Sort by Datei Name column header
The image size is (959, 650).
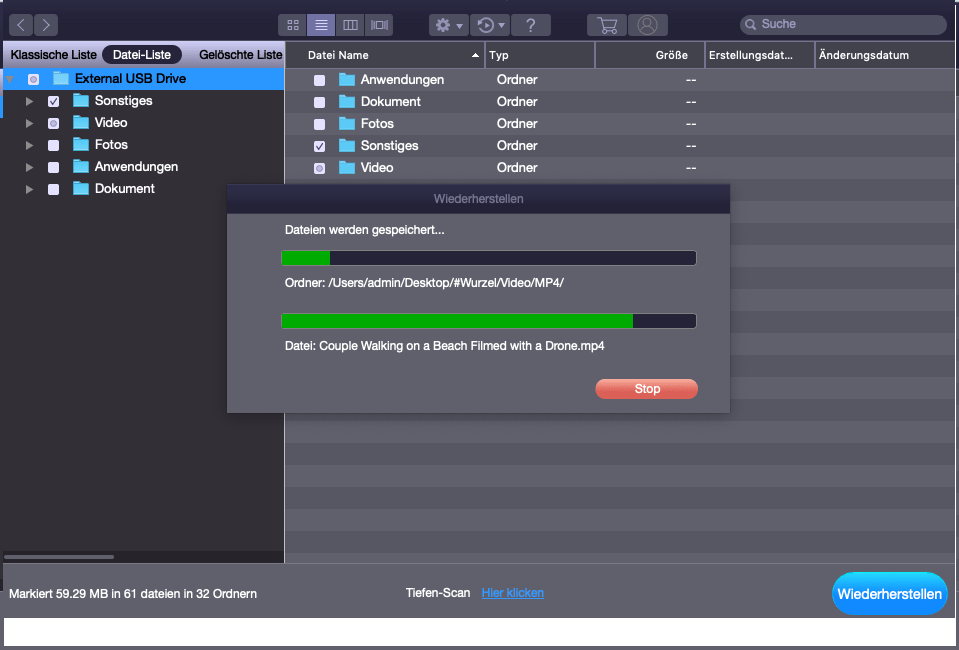[385, 55]
